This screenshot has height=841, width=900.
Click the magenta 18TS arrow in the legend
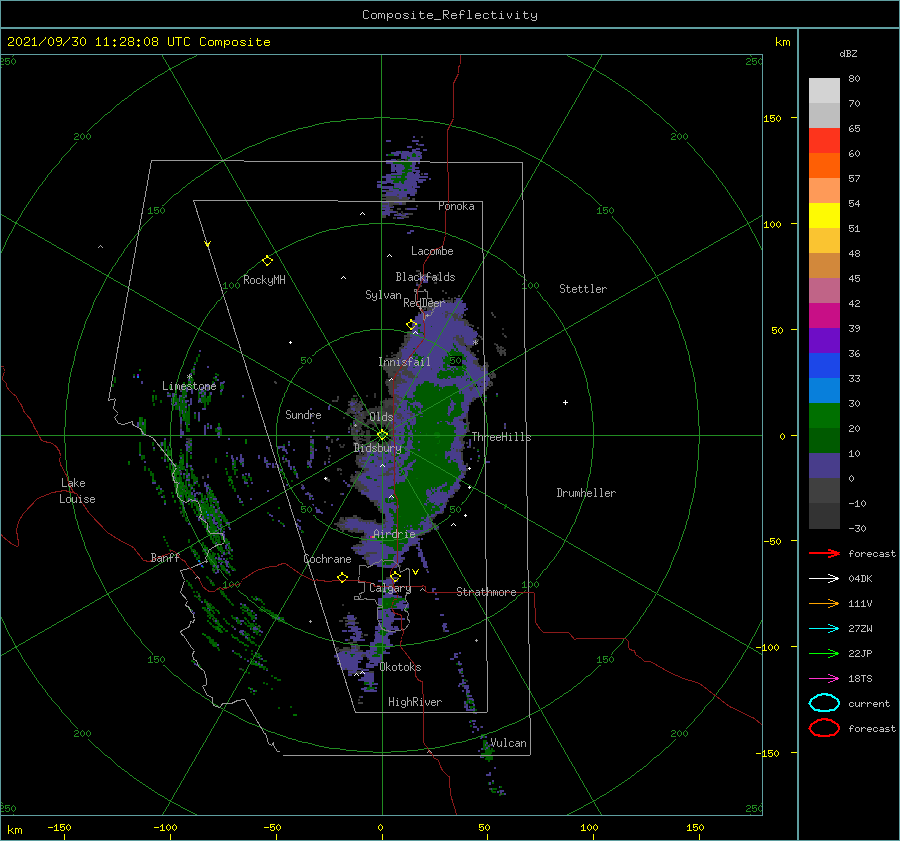[824, 679]
